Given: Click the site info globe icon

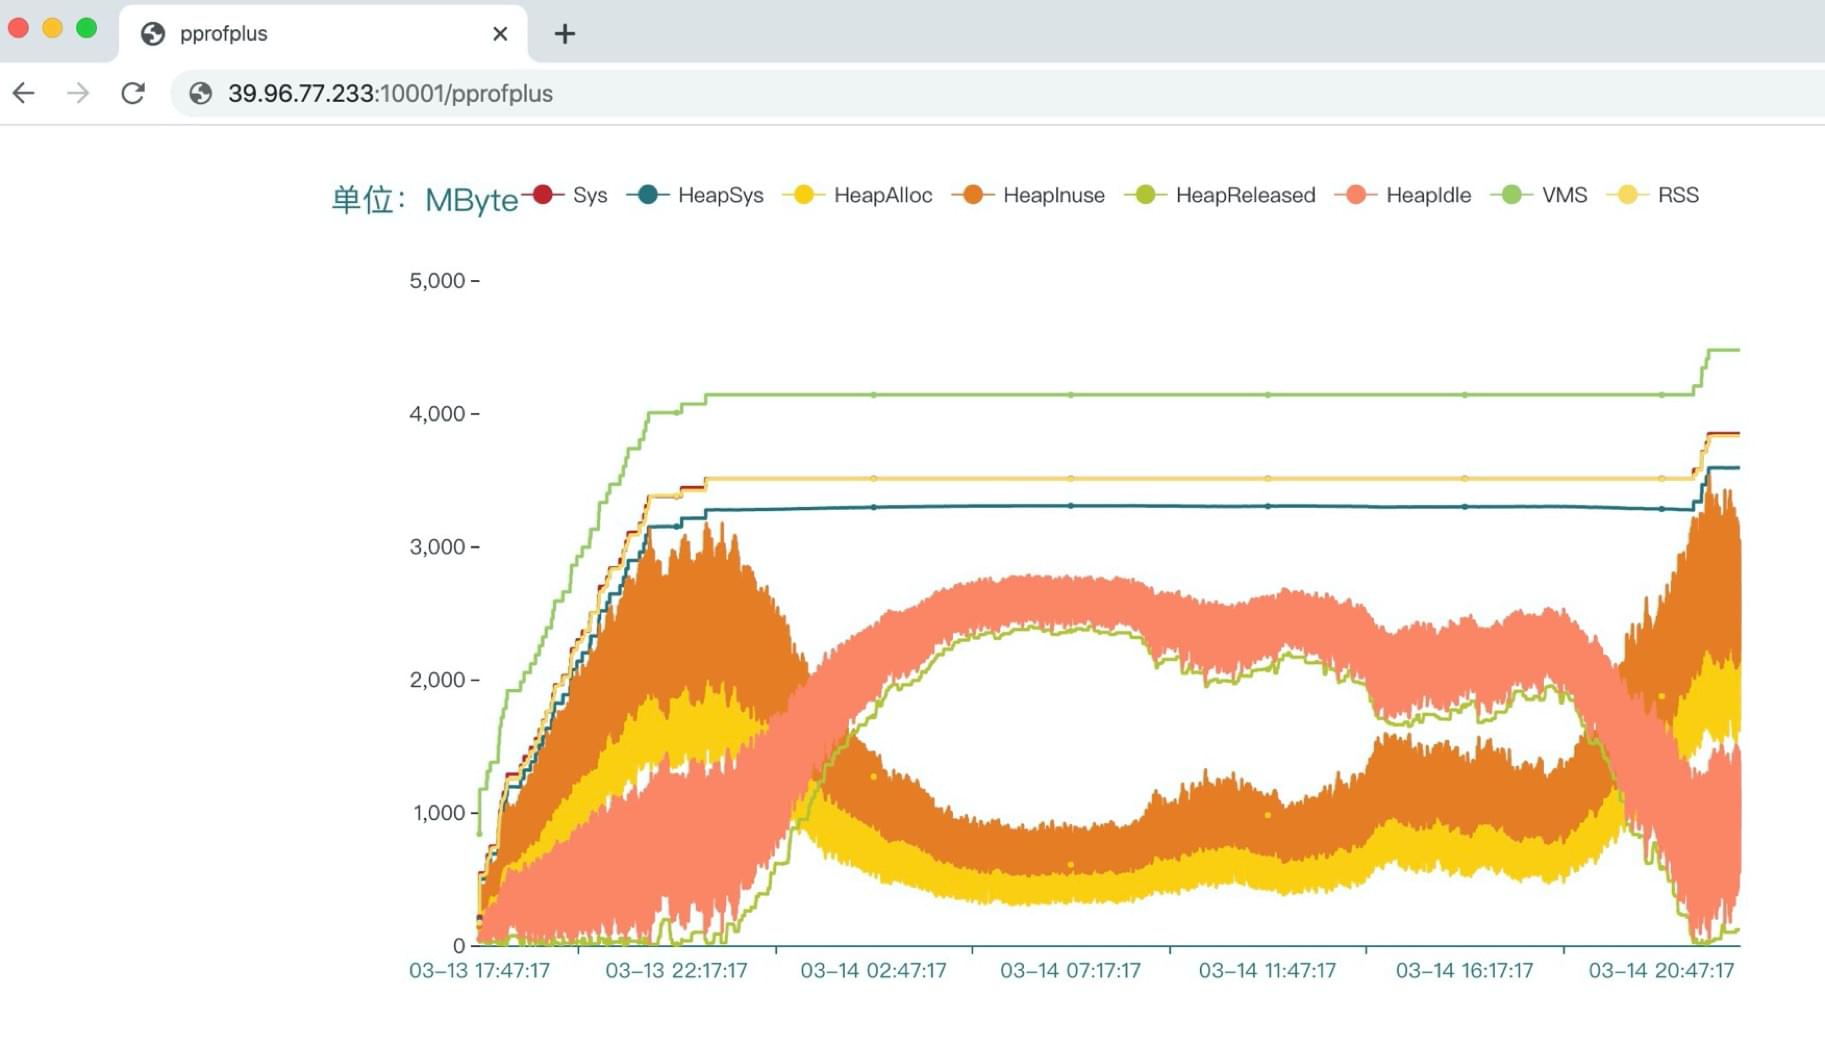Looking at the screenshot, I should pyautogui.click(x=201, y=93).
